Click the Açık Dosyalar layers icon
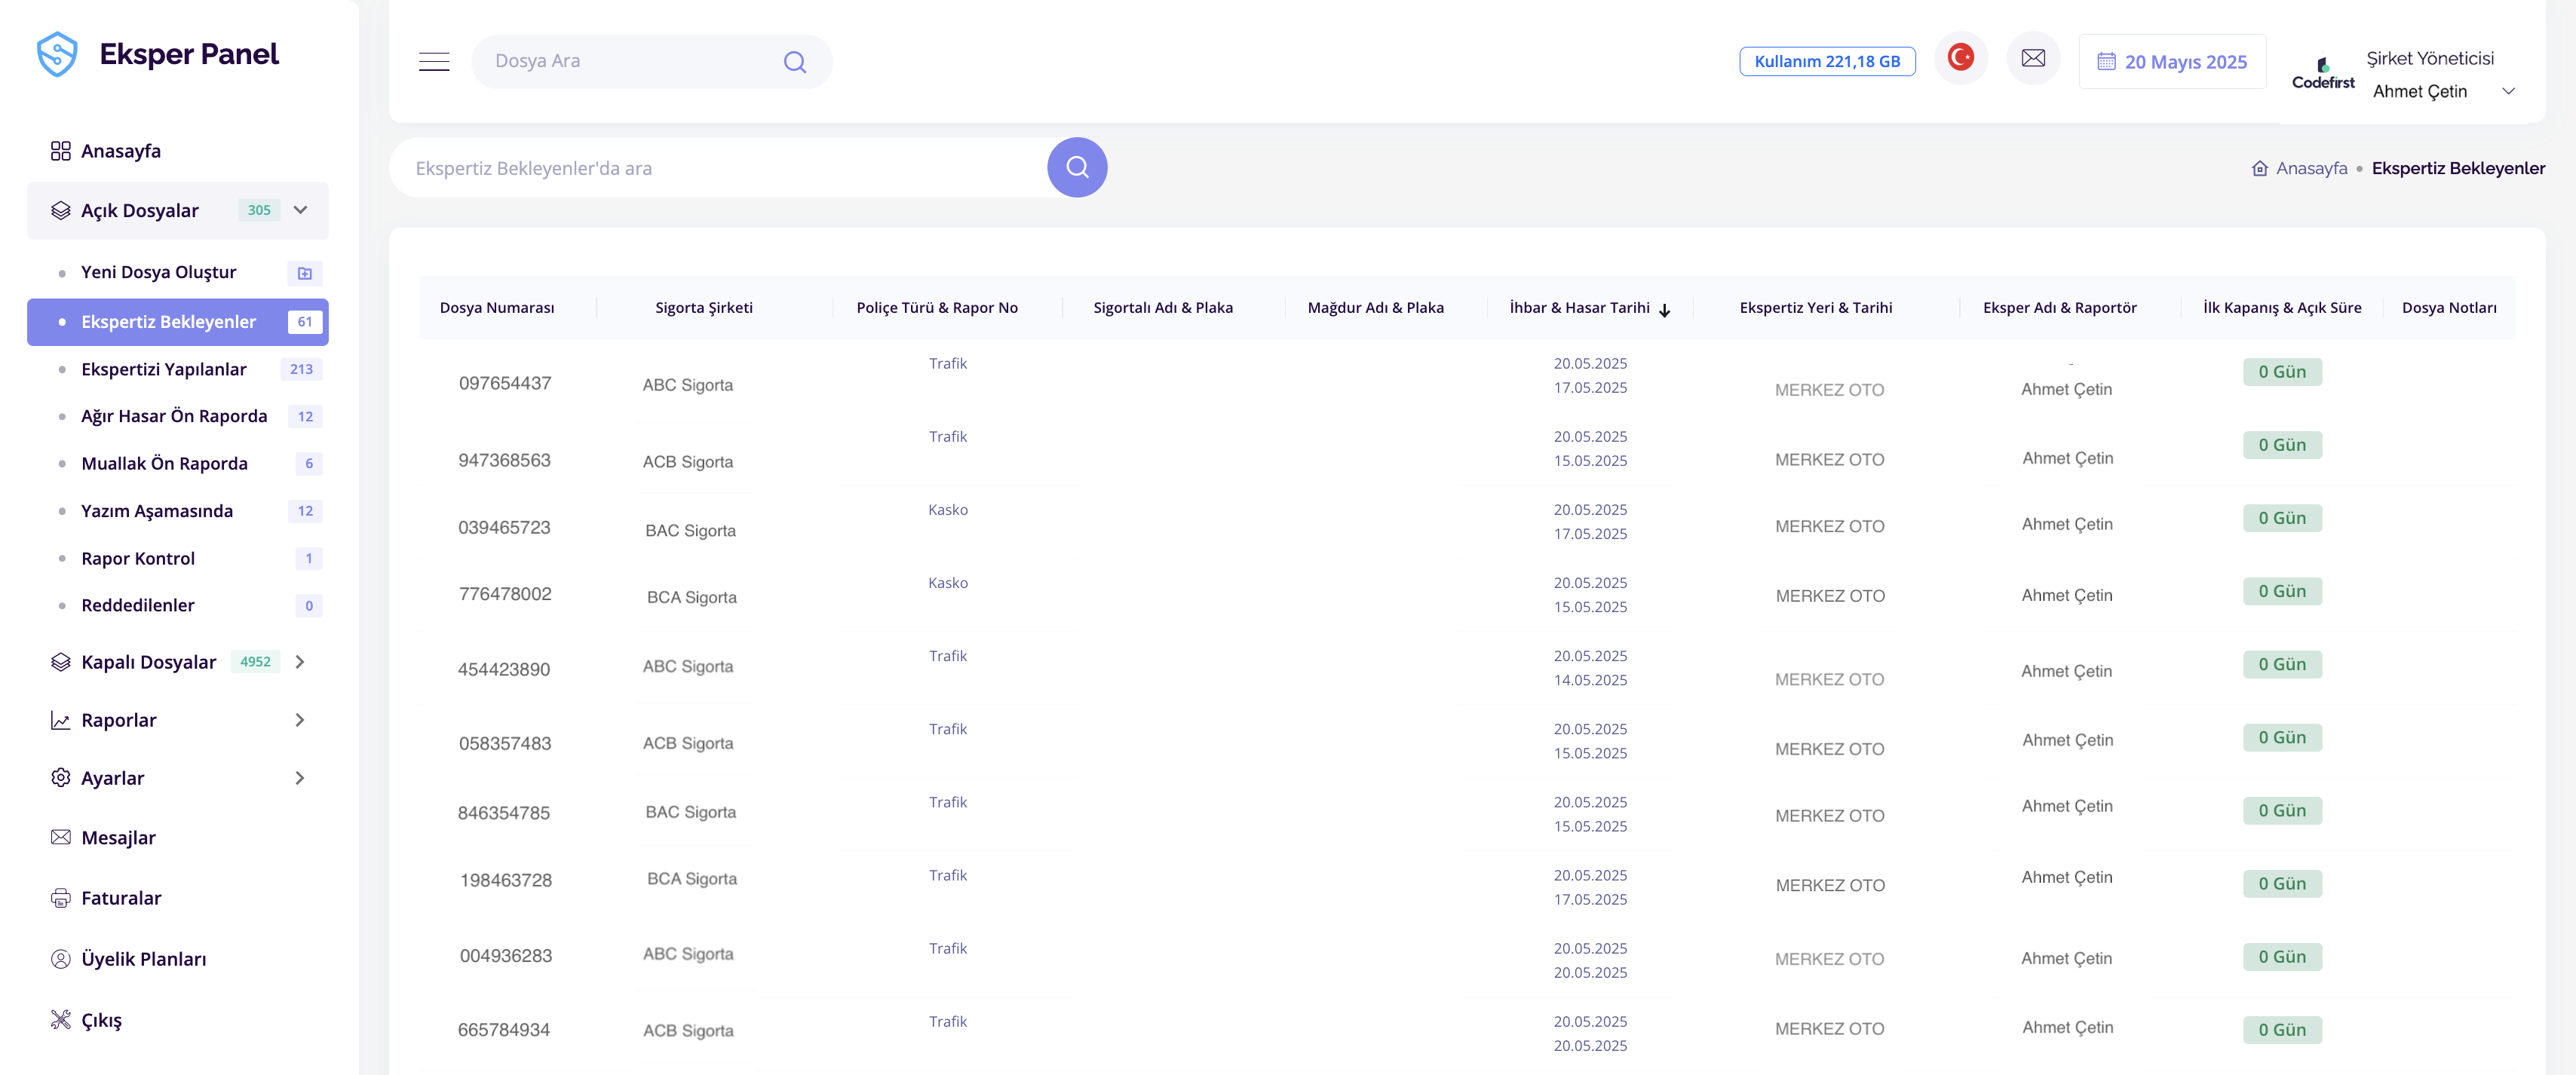This screenshot has width=2576, height=1075. click(x=60, y=210)
